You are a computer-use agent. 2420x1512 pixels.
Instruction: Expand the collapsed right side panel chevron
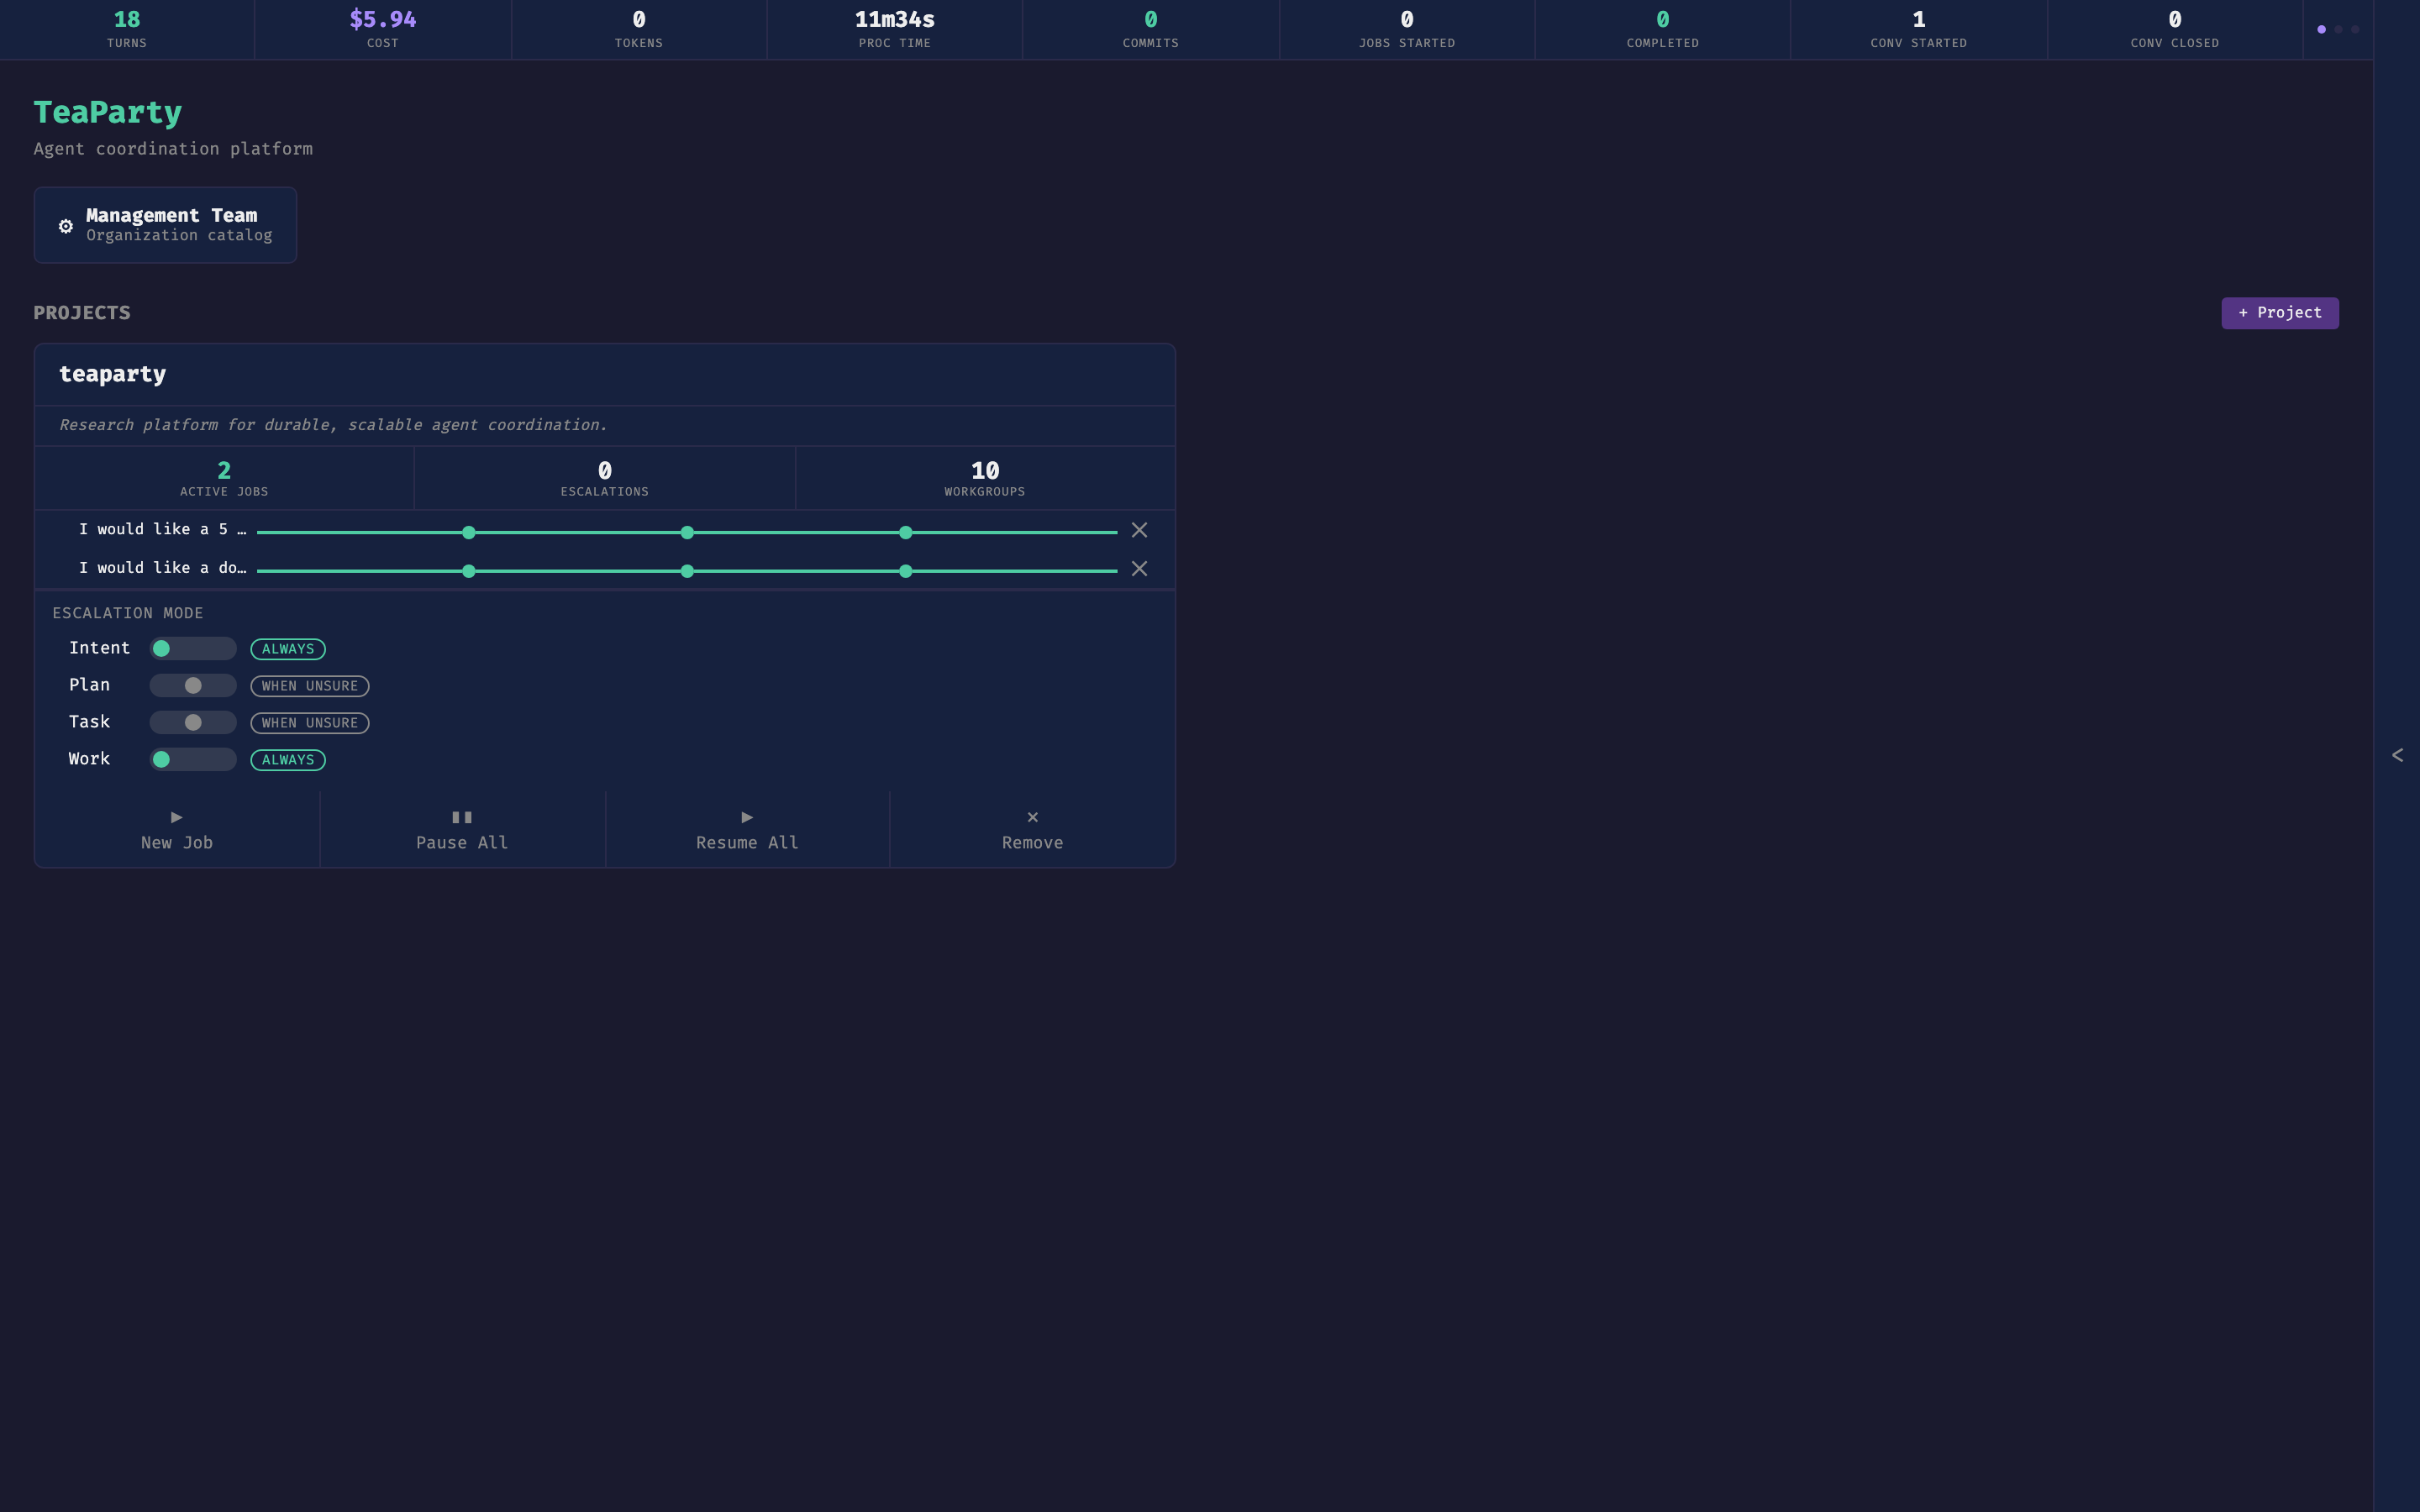coord(2397,755)
